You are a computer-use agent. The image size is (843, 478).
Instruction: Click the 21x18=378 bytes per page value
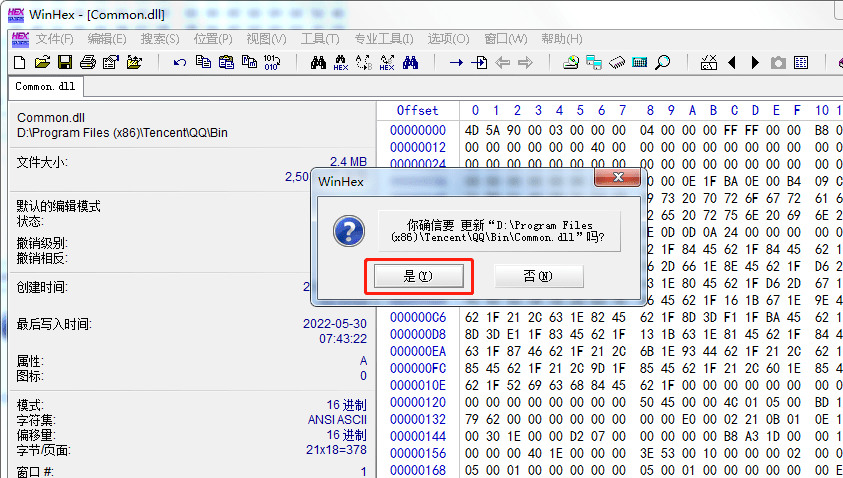coord(336,450)
